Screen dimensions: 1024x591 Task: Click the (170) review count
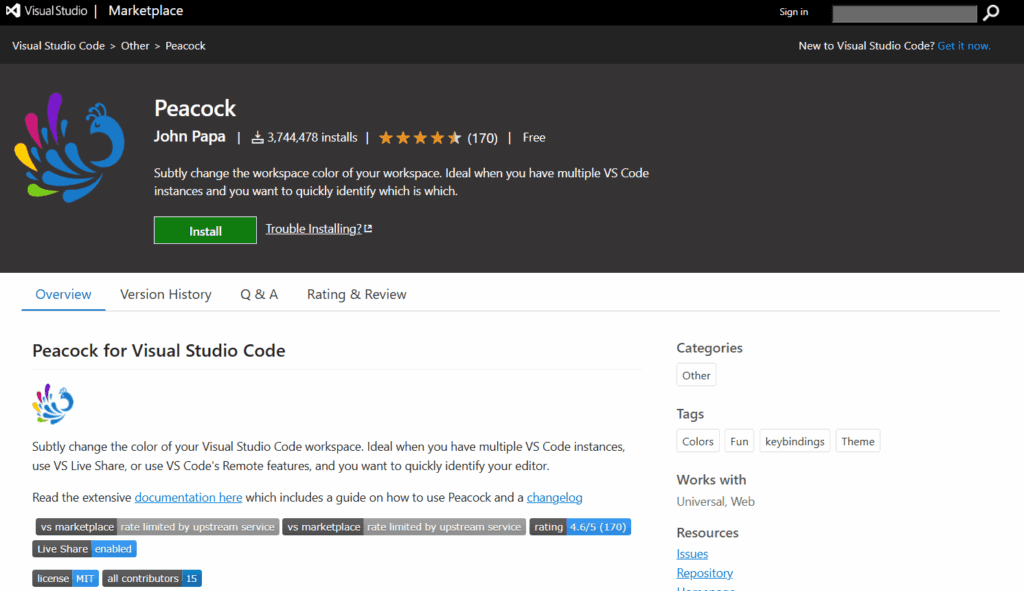coord(482,138)
